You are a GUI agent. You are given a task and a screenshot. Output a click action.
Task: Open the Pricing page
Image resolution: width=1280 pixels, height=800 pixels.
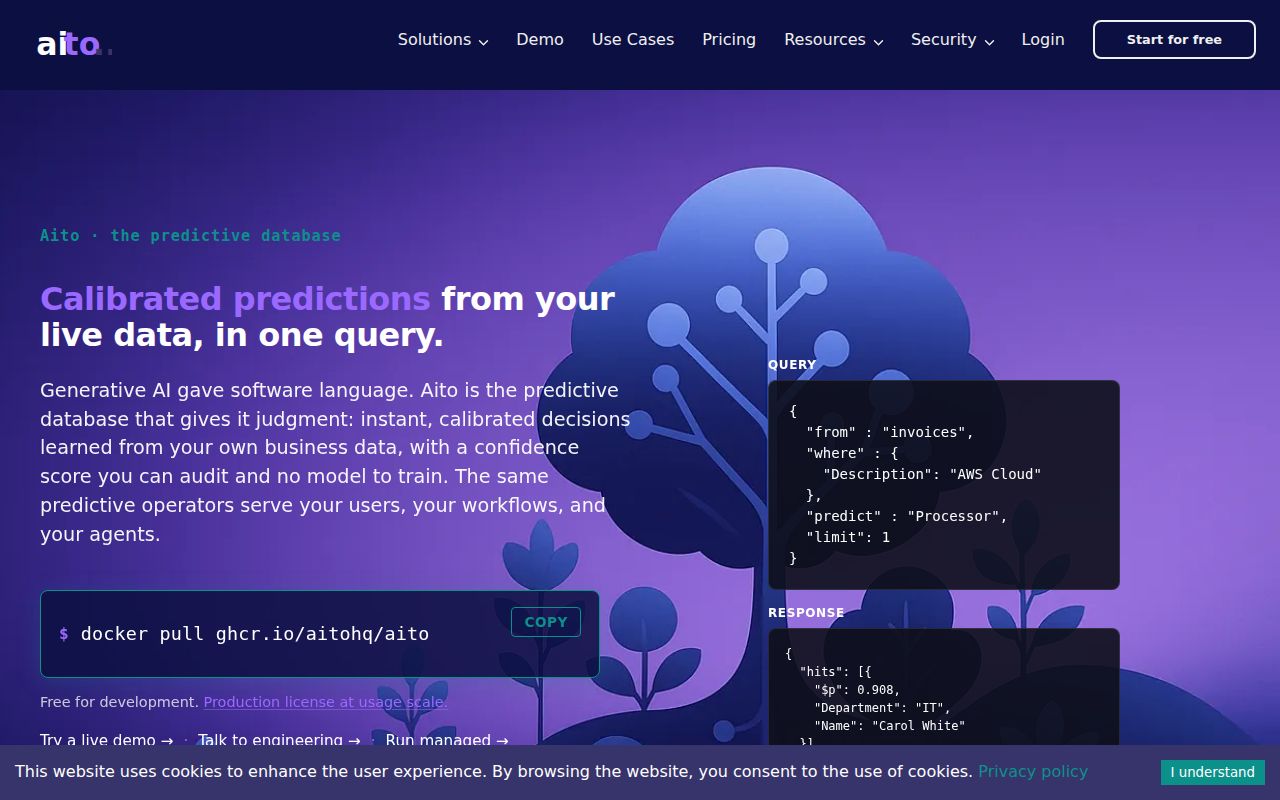pyautogui.click(x=729, y=40)
